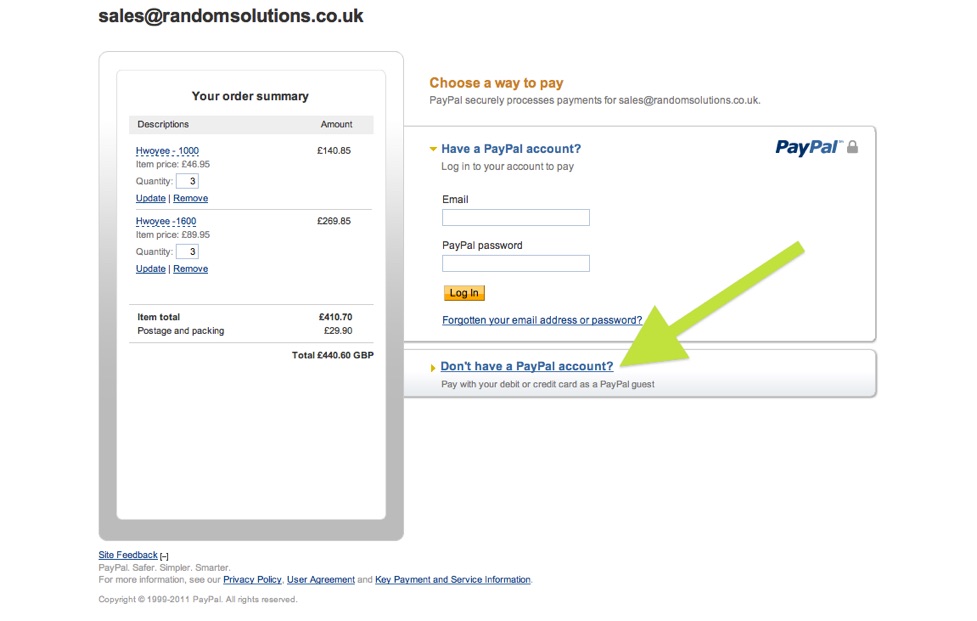The width and height of the screenshot is (977, 621).
Task: Open the User Agreement link
Action: [x=320, y=580]
